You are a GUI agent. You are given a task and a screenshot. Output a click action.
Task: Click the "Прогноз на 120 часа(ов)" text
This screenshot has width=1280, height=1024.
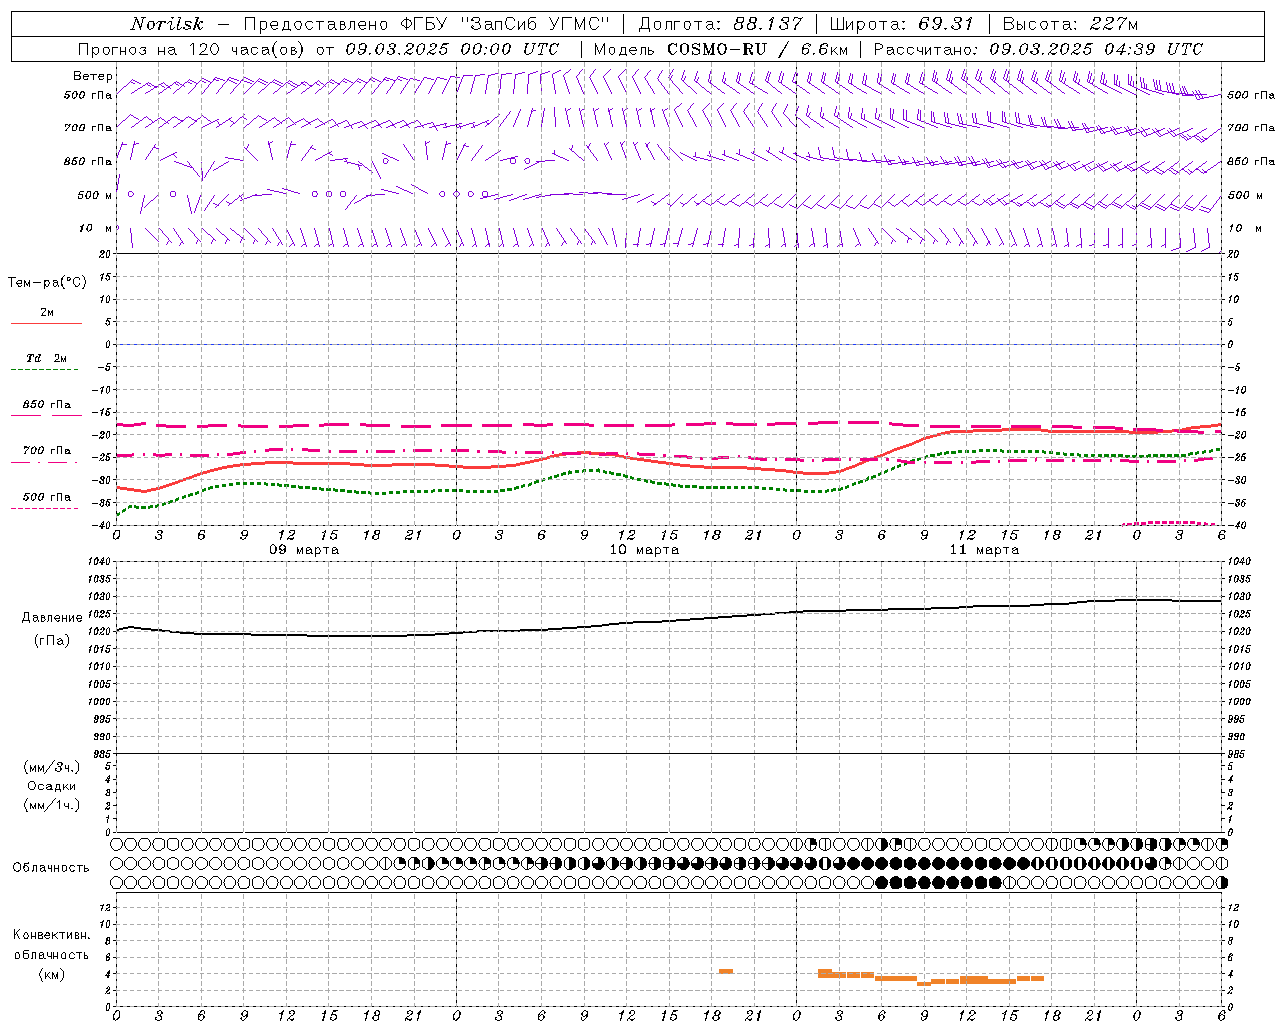point(192,49)
